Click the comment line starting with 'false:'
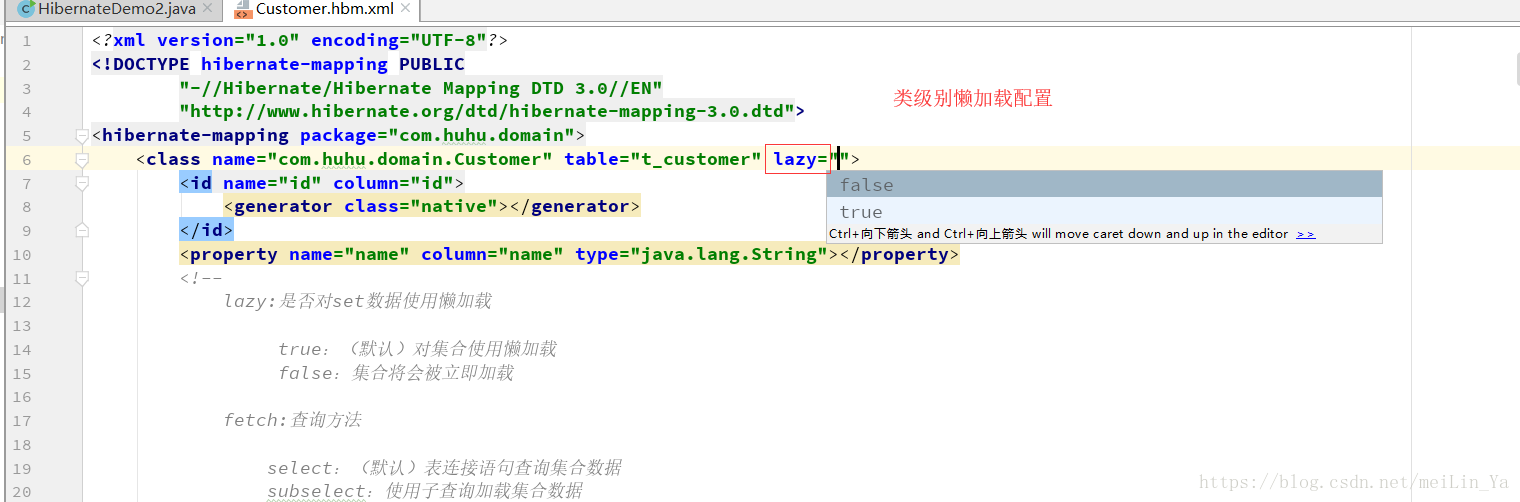 tap(396, 373)
